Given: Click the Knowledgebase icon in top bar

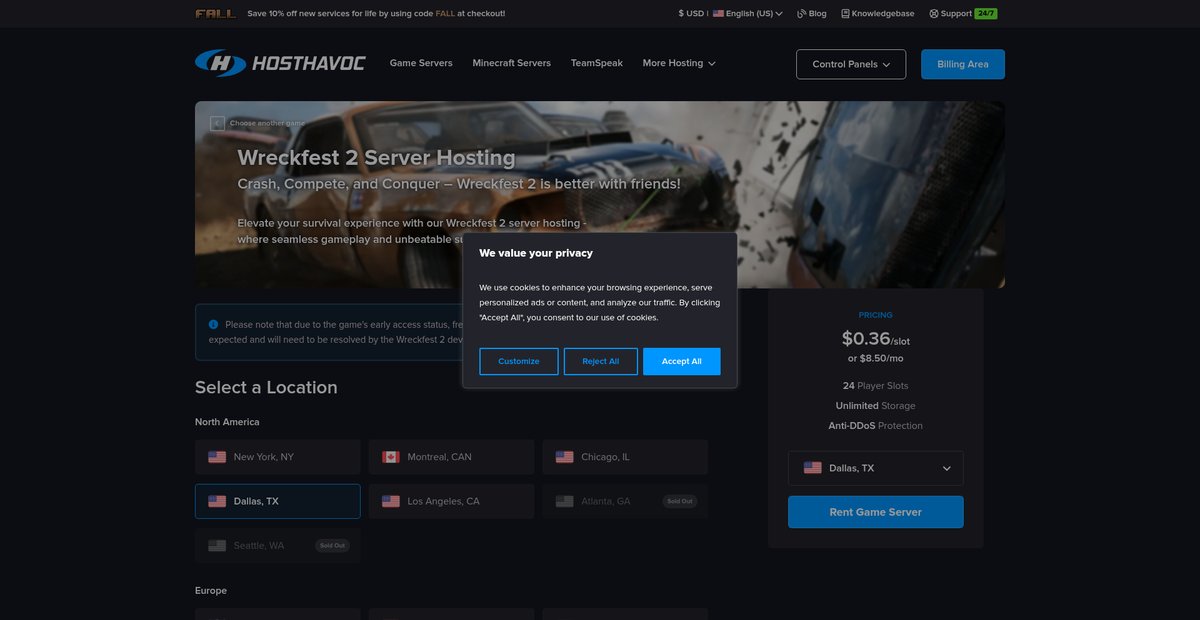Looking at the screenshot, I should coord(845,14).
